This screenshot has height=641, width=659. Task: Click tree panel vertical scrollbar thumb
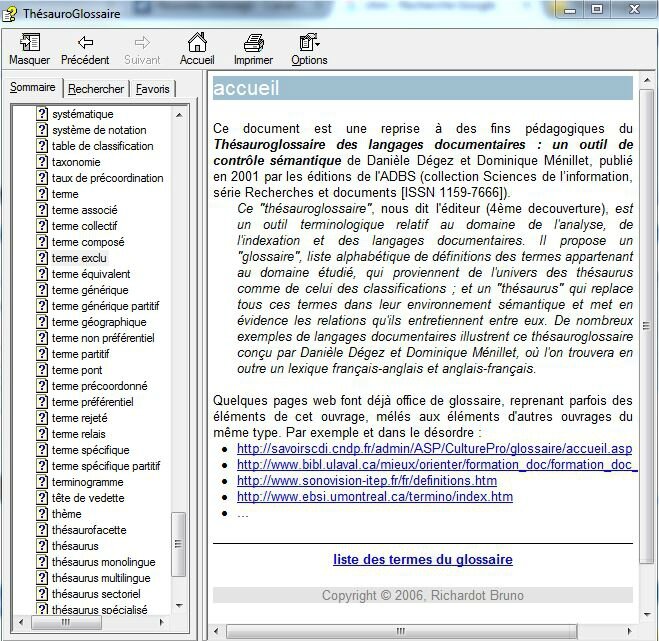(179, 544)
